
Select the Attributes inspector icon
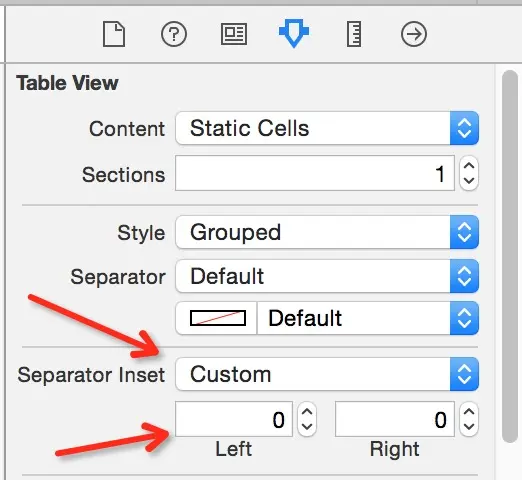294,33
